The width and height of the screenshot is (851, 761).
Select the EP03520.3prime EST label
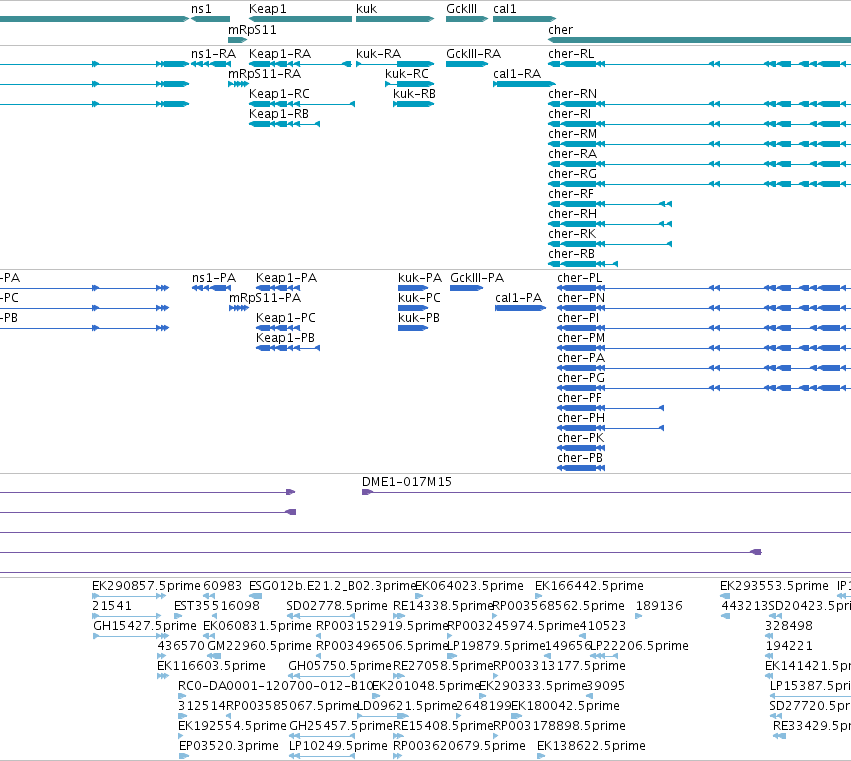(x=228, y=746)
